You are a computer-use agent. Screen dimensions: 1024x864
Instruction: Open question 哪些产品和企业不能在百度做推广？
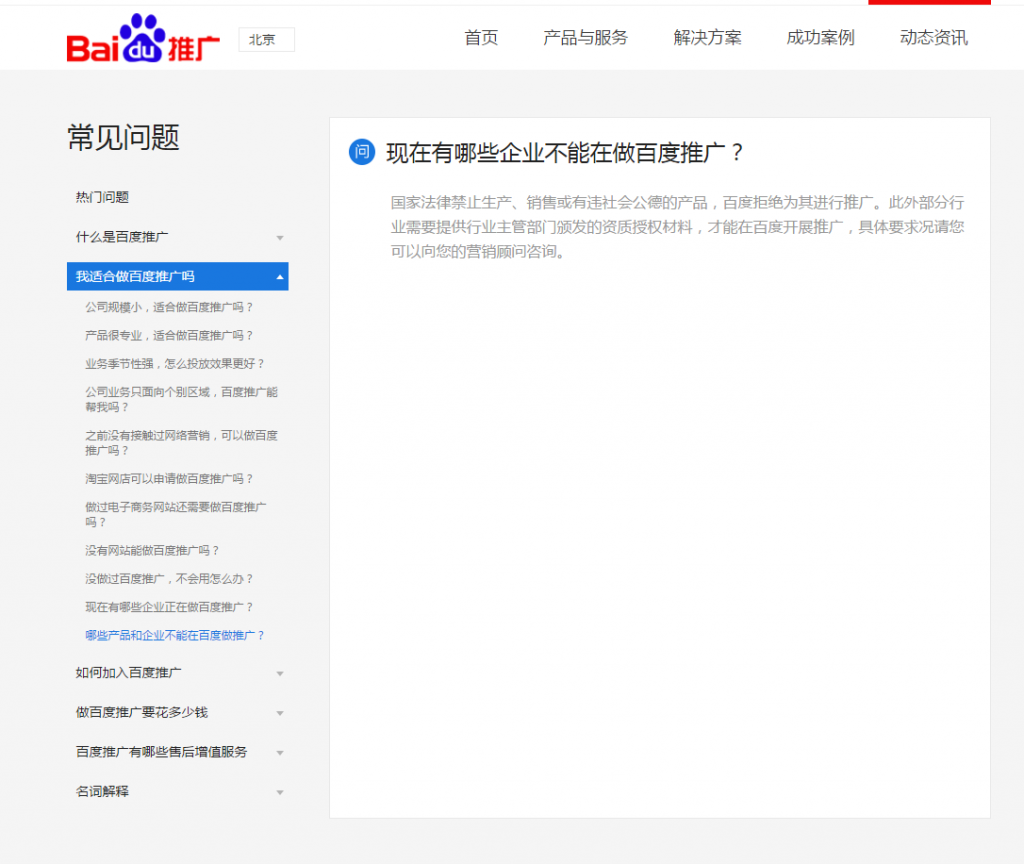pos(174,635)
